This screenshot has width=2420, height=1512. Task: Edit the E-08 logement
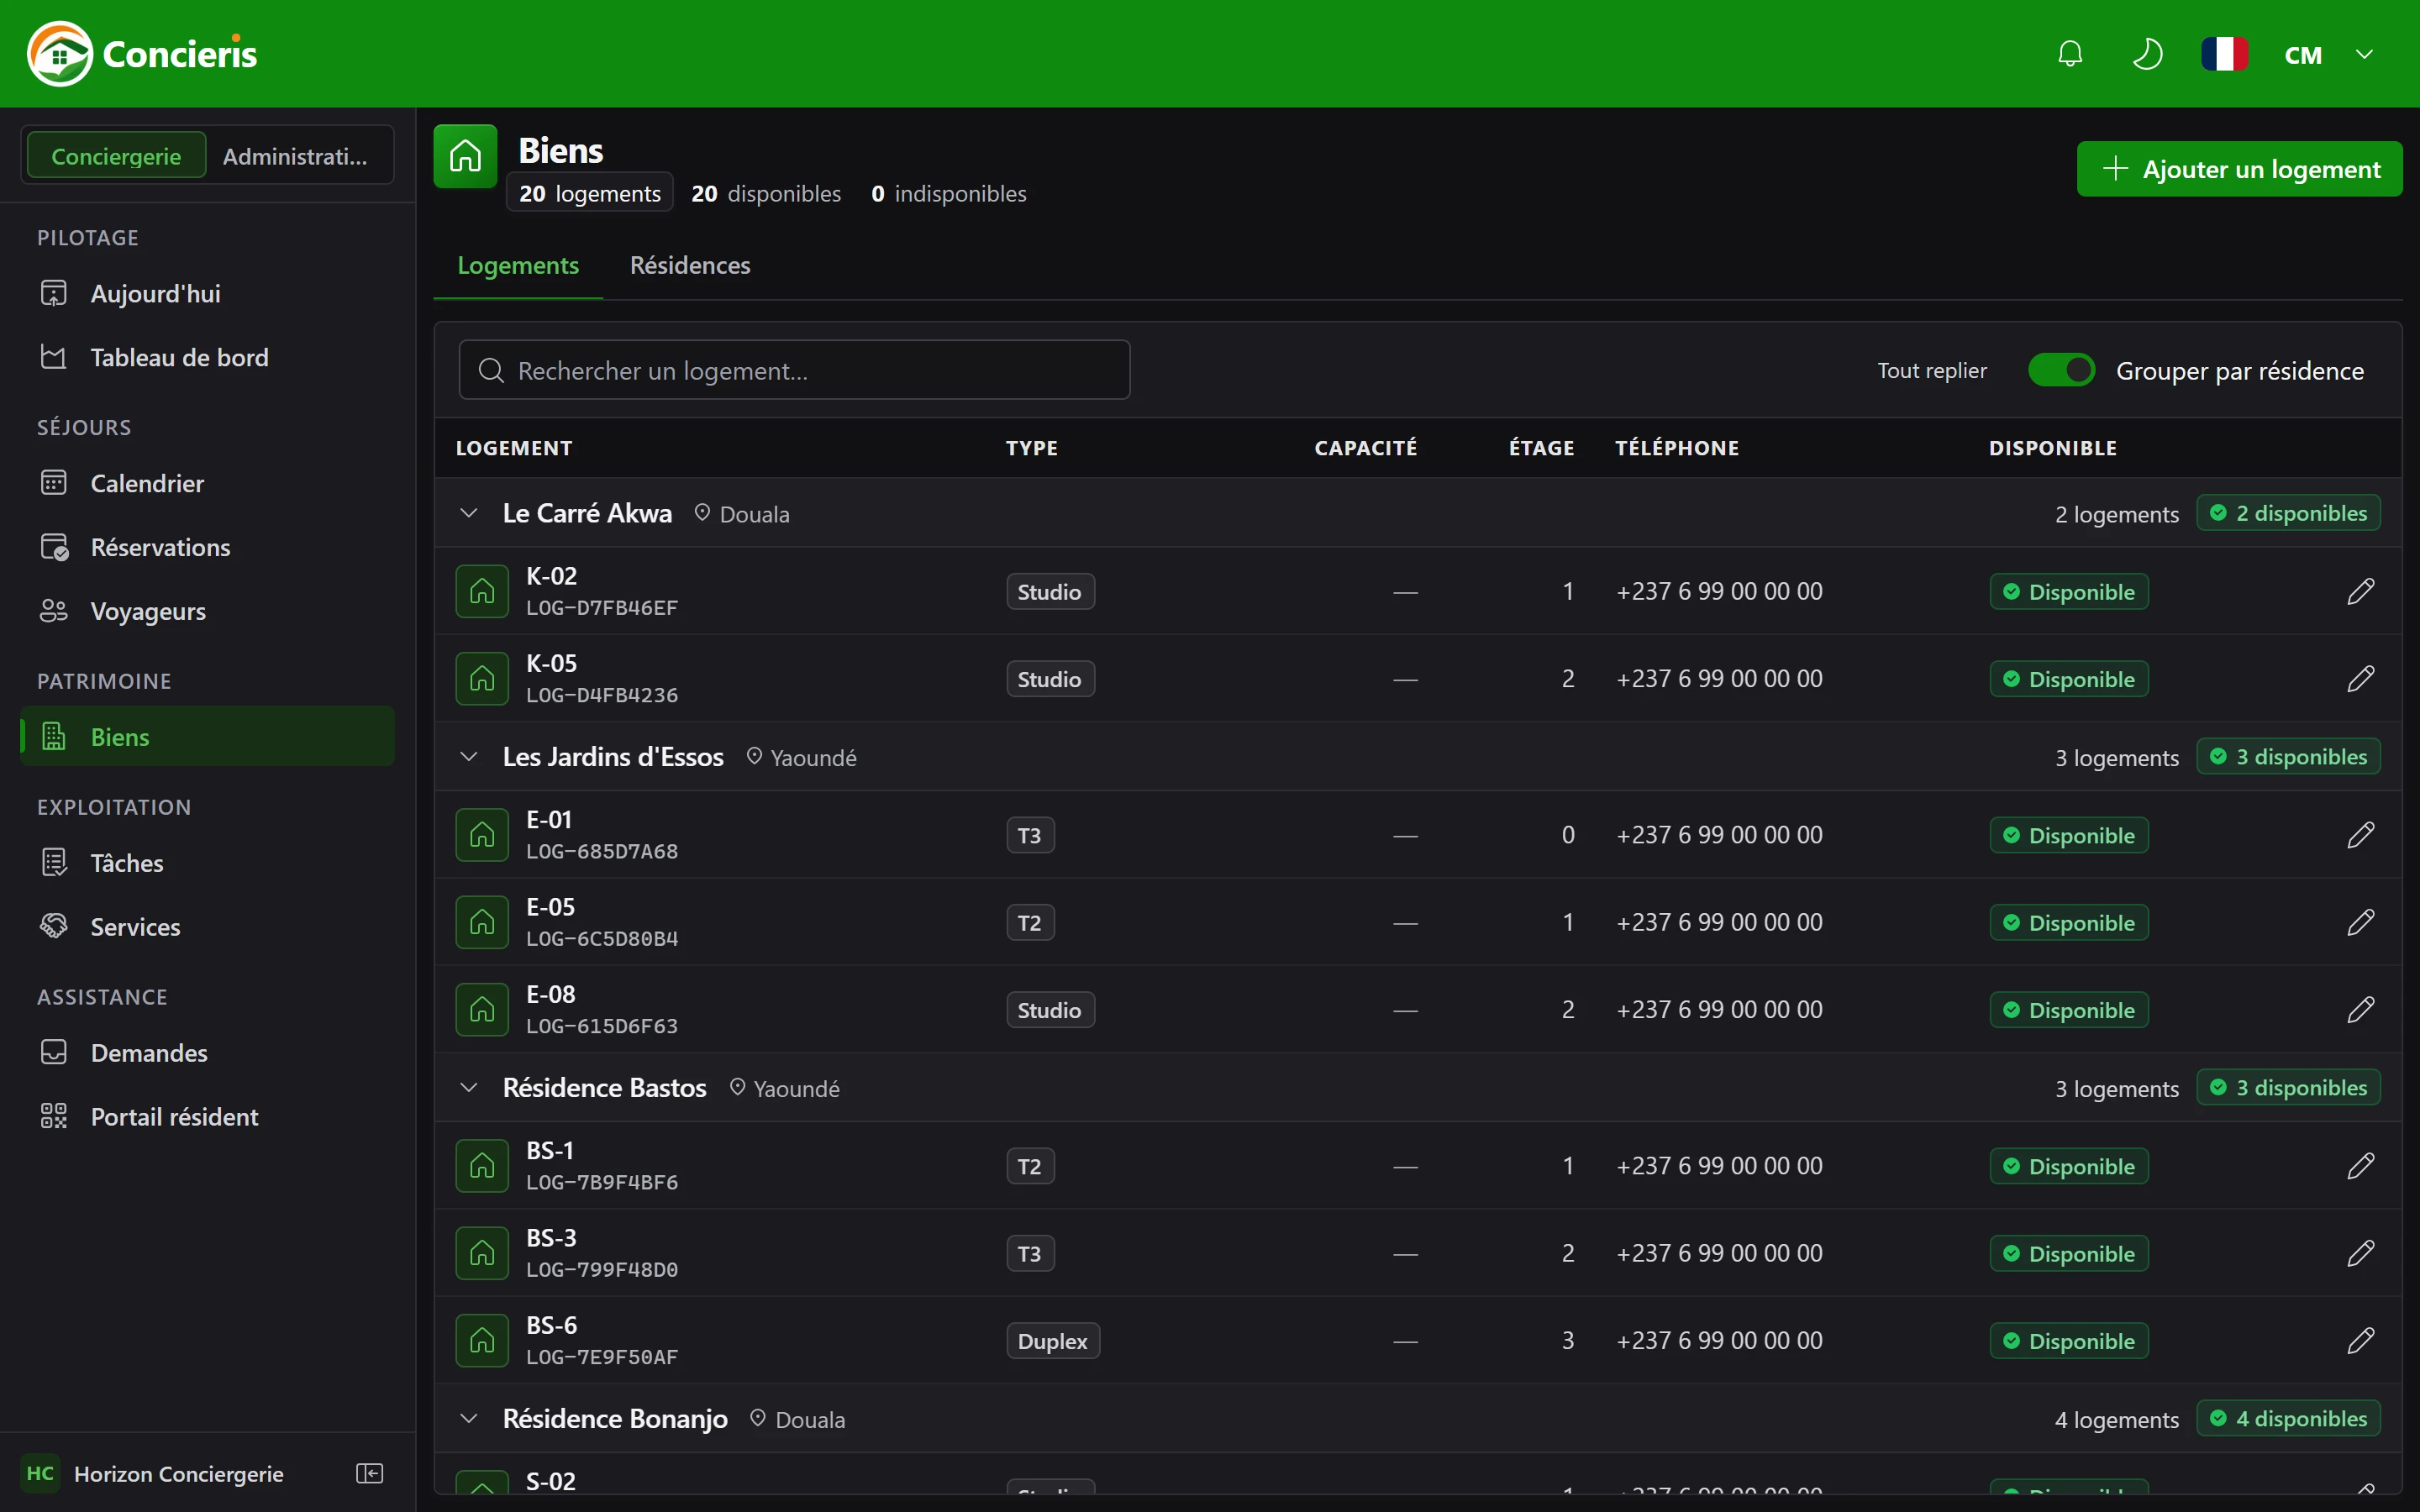2360,1010
